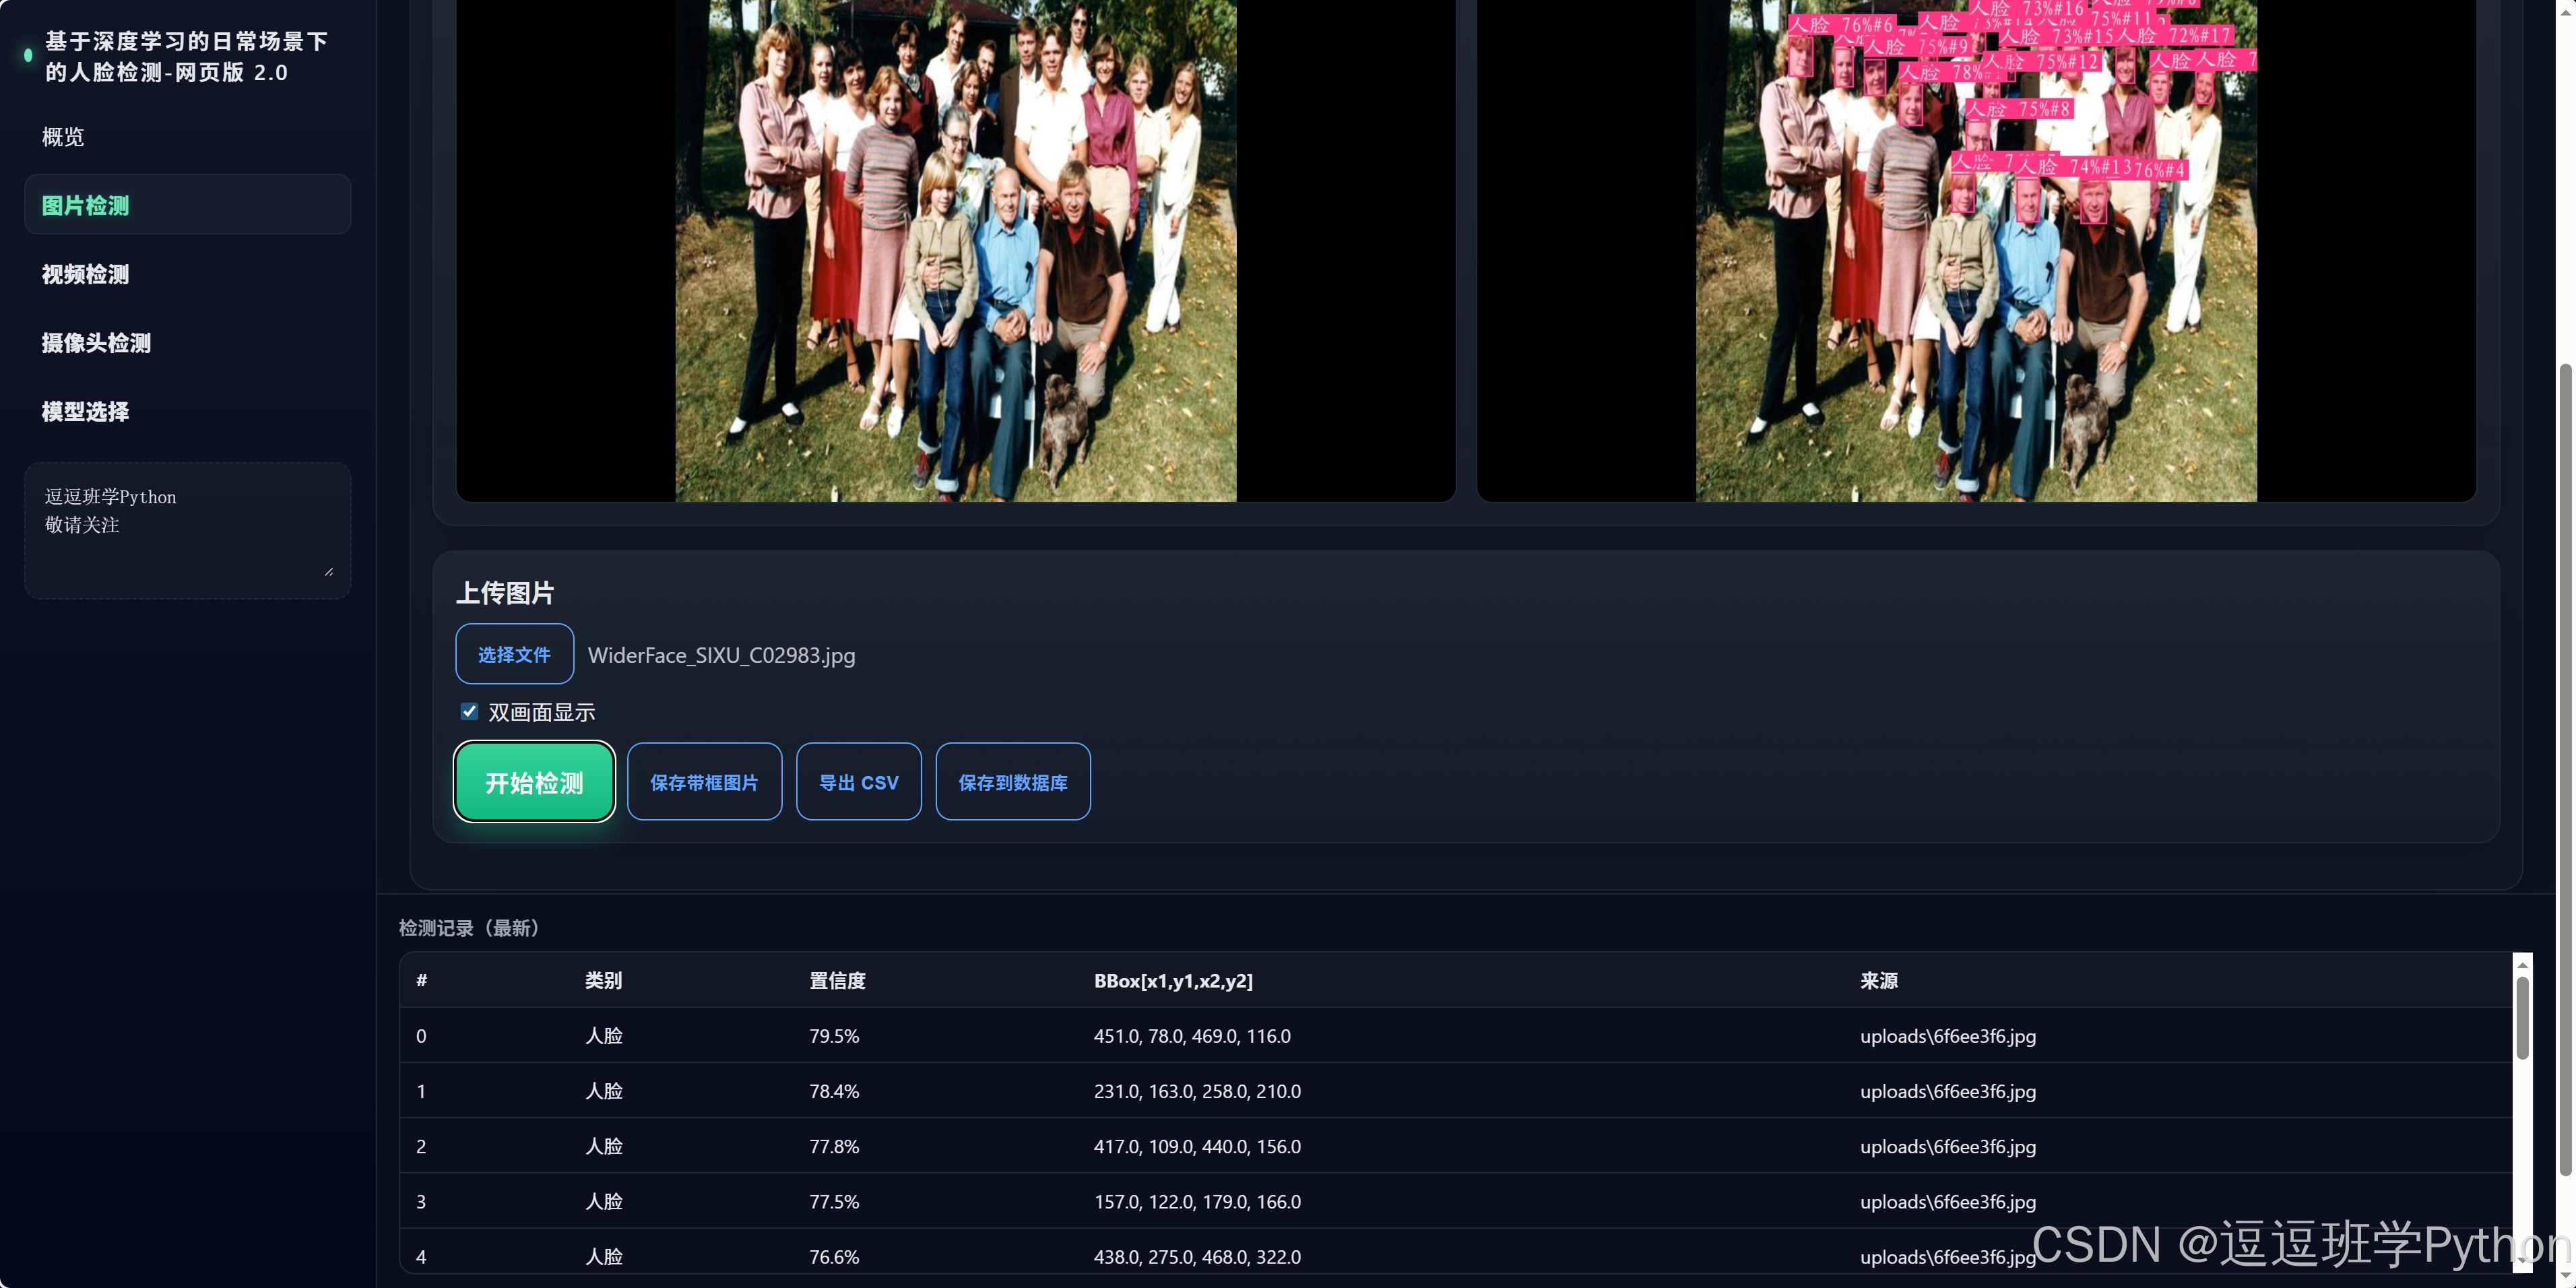Click BBox cell 417.0, 109.0, 440.0, 156.0
Viewport: 2576px width, 1288px height.
[1197, 1146]
